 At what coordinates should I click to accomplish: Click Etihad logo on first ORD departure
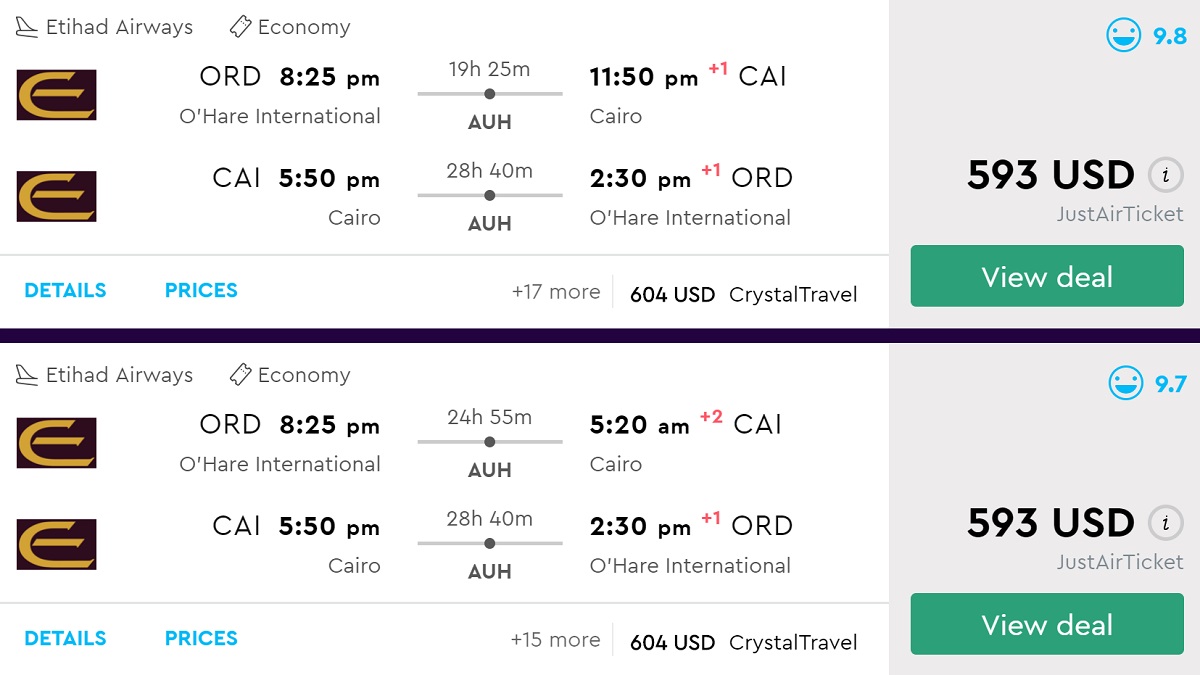(x=57, y=95)
